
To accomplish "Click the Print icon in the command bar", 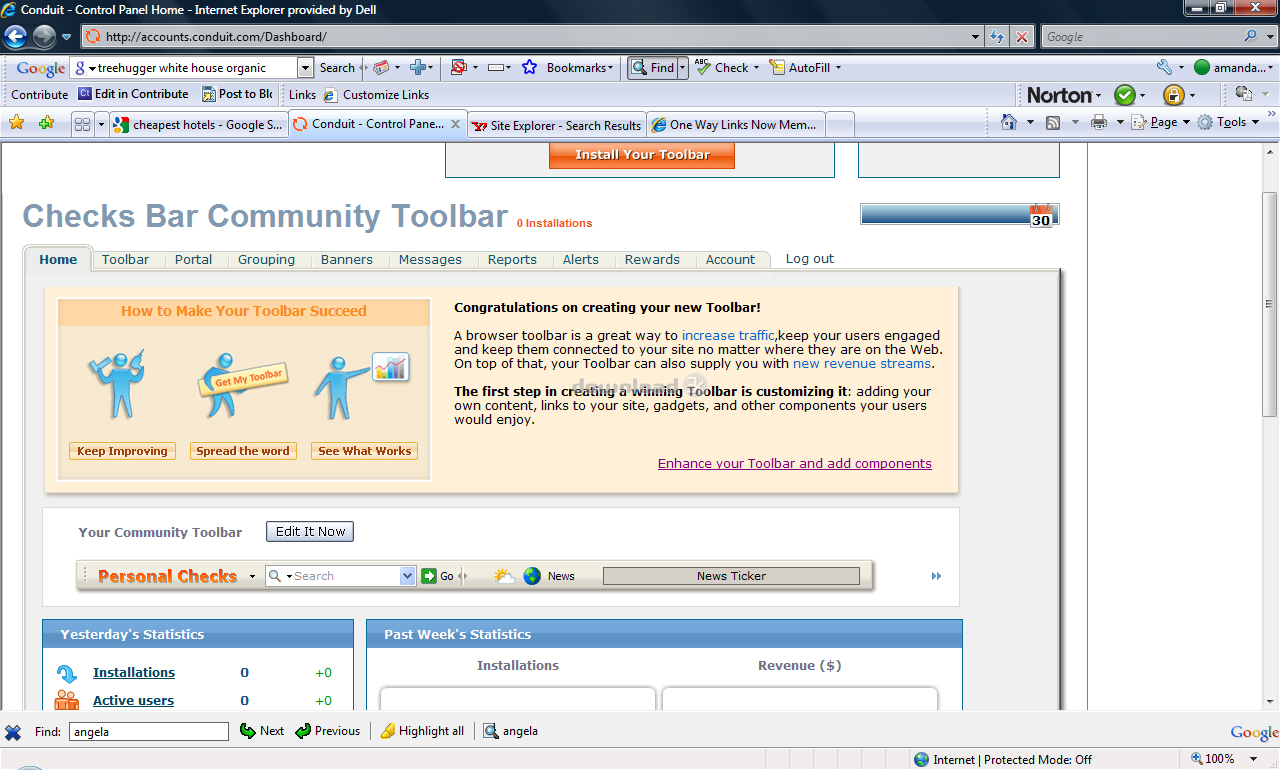I will click(x=1099, y=122).
